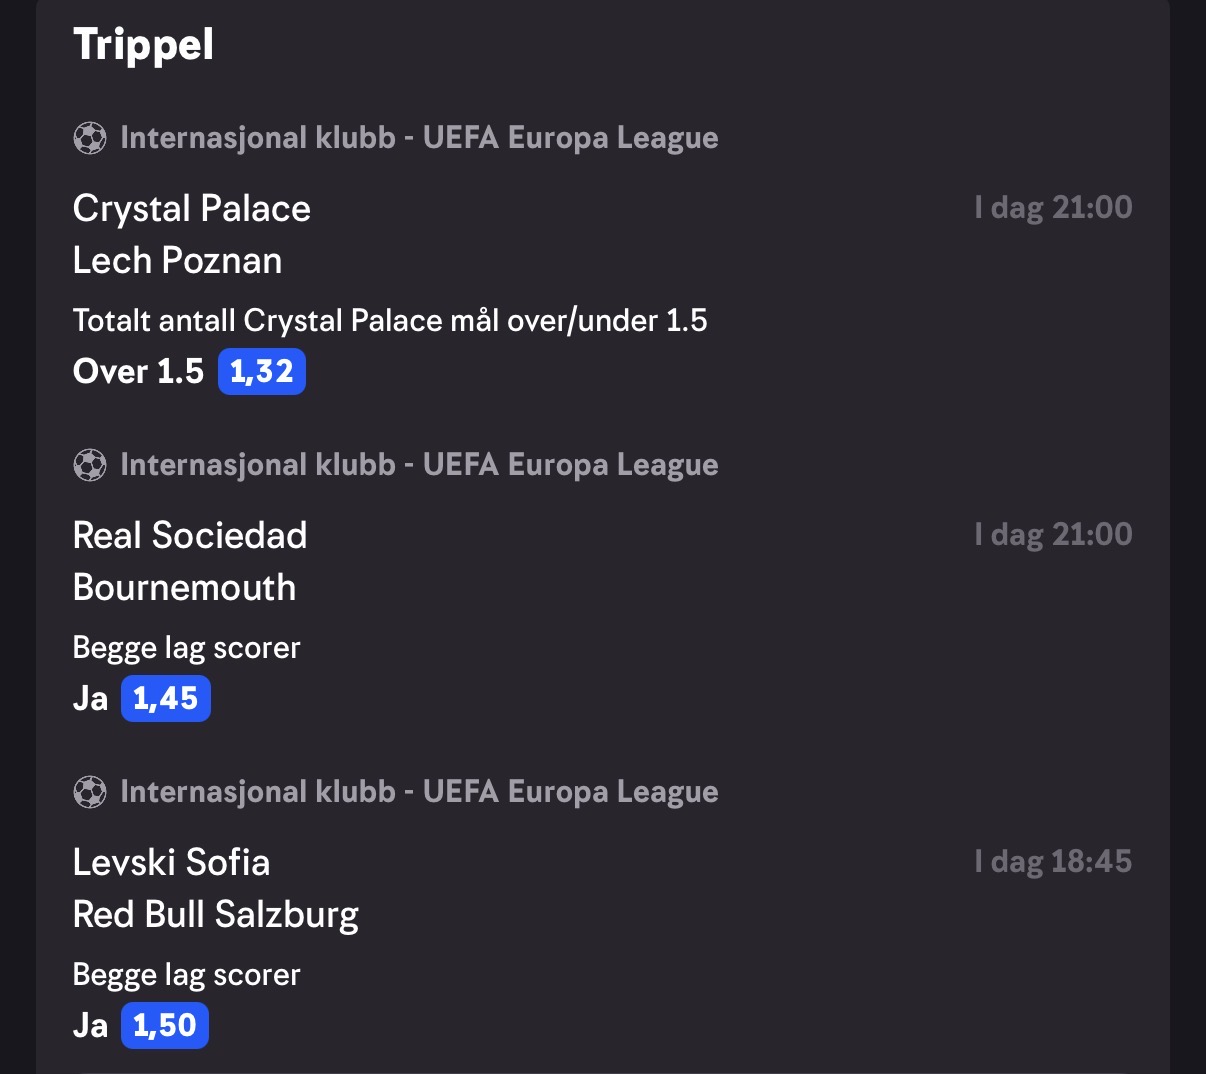The height and width of the screenshot is (1074, 1206).
Task: Click the football icon above Crystal Palace match
Action: (90, 138)
